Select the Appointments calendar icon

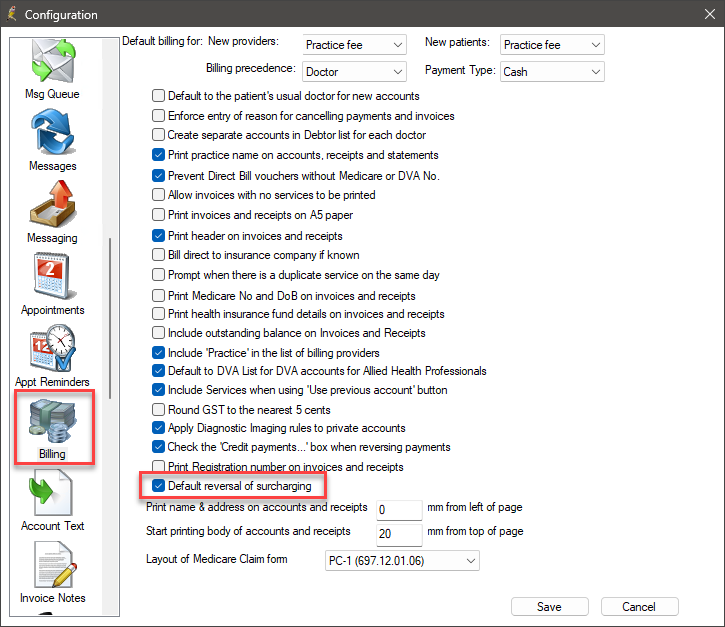[x=52, y=278]
